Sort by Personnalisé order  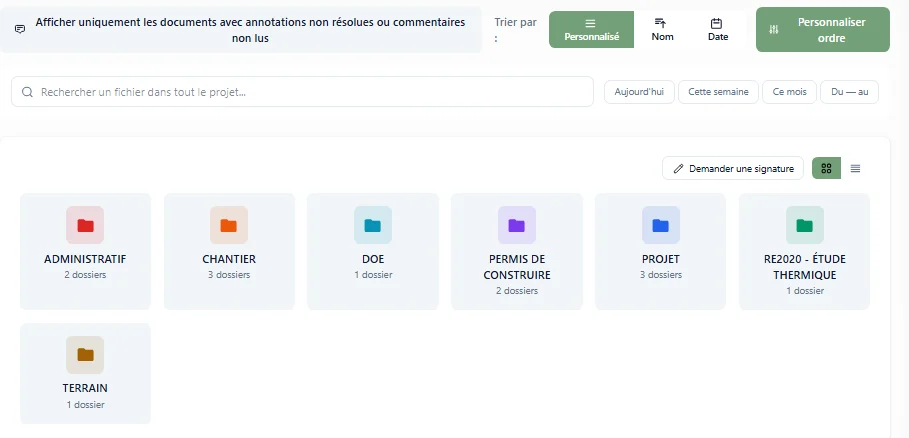591,30
